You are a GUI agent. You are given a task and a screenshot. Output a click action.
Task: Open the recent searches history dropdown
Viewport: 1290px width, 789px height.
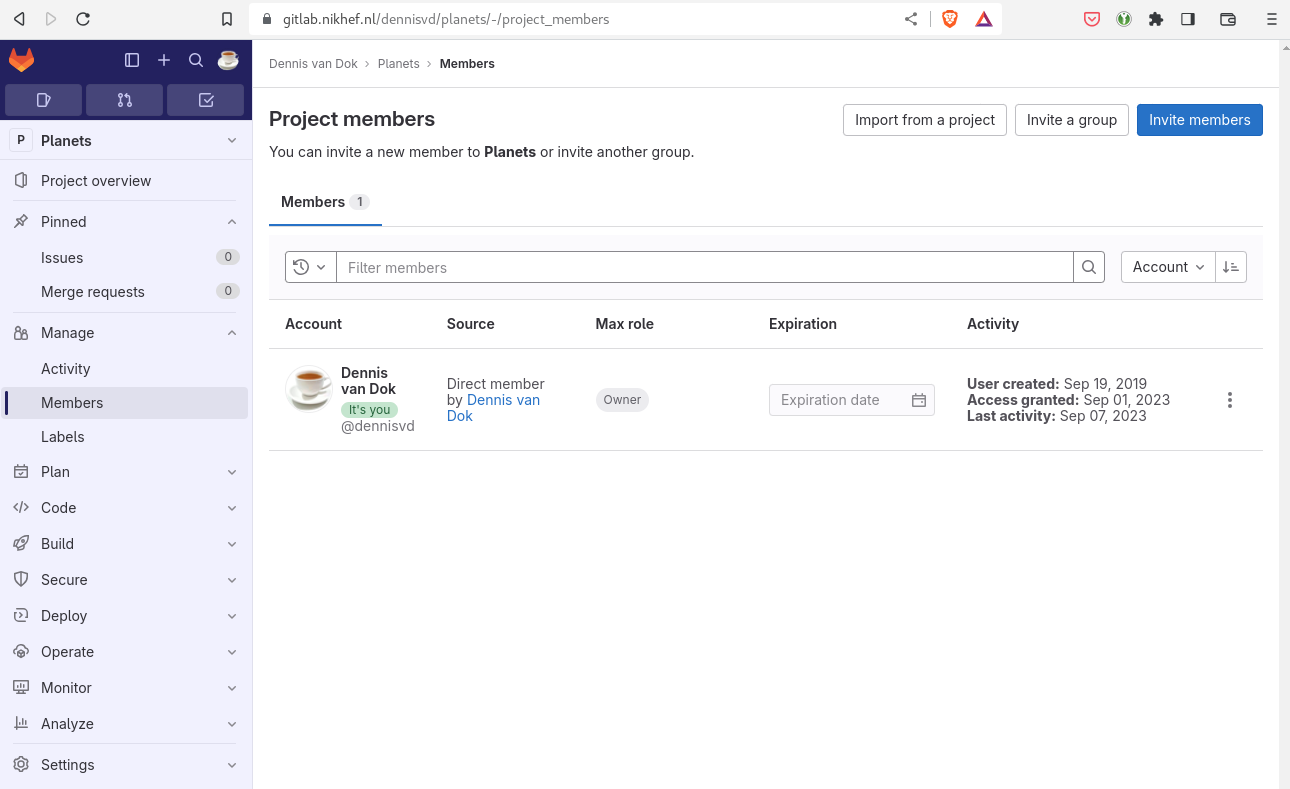point(310,267)
